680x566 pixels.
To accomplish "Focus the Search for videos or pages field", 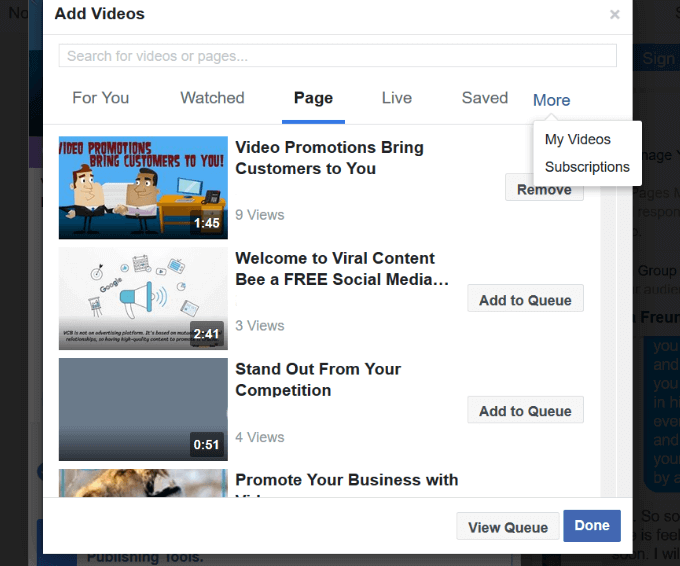I will pos(337,56).
